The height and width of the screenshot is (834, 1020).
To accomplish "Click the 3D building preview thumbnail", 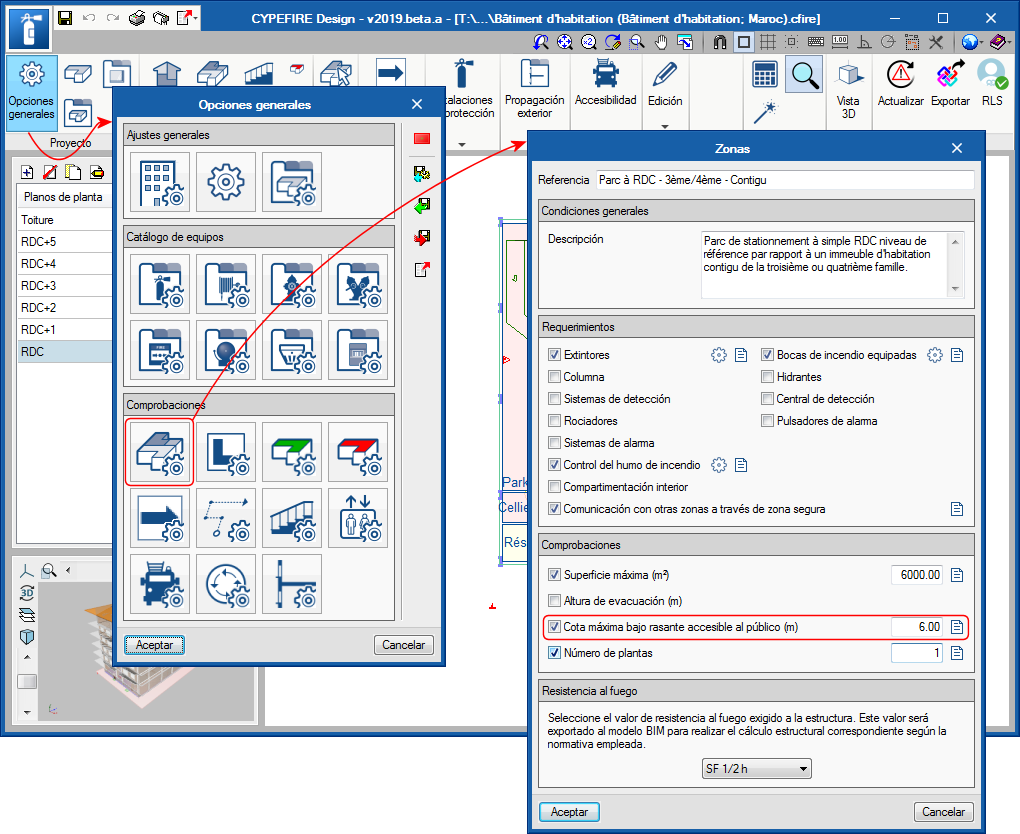I will pyautogui.click(x=146, y=651).
